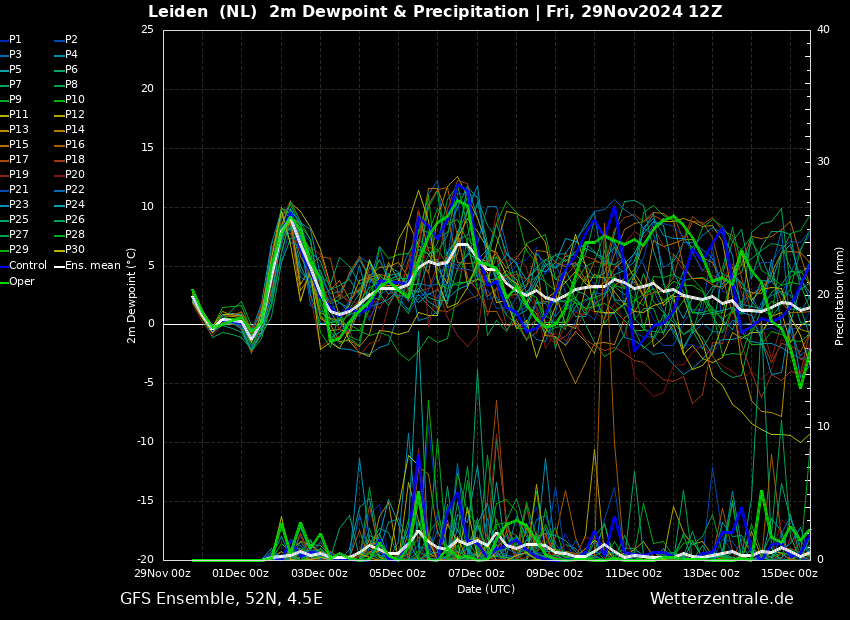This screenshot has width=850, height=620.
Task: Click the Precipitation (mm) axis label
Action: 840,295
